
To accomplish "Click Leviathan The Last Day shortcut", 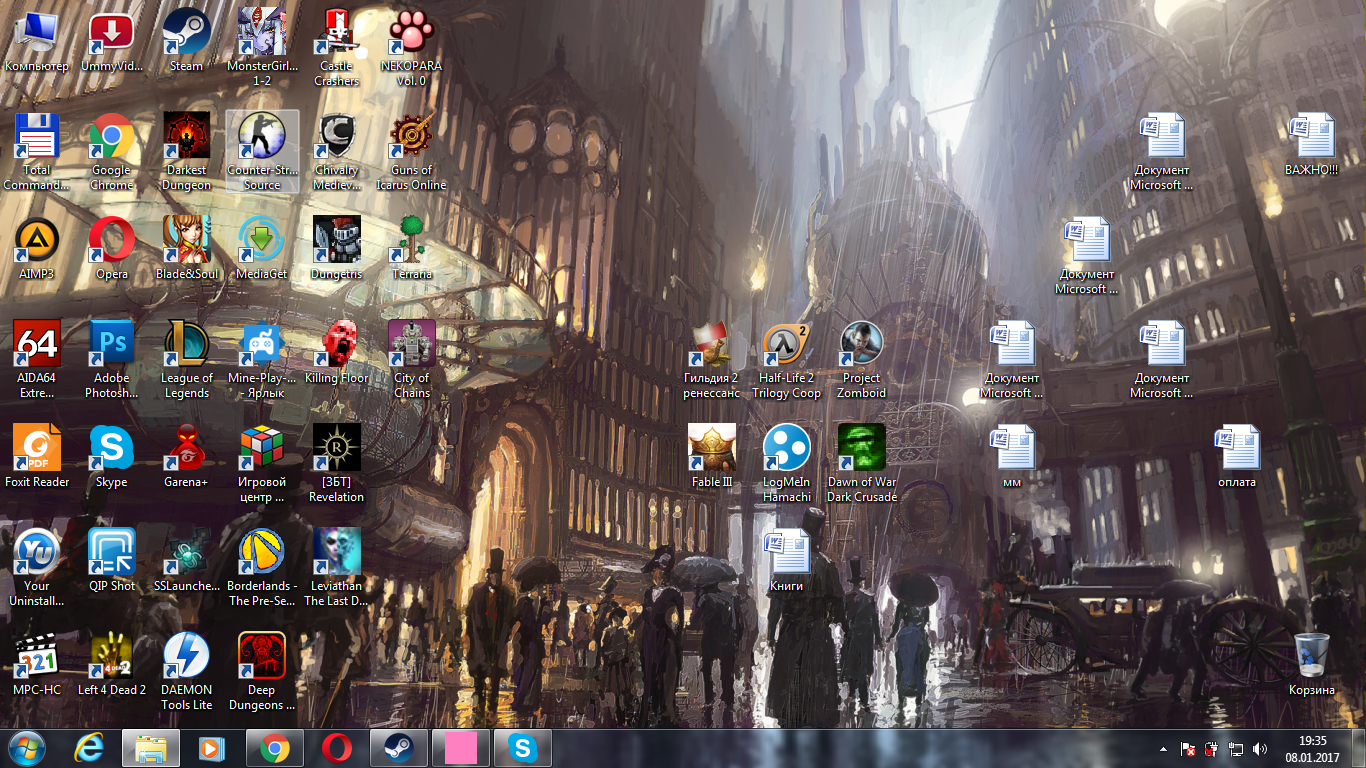I will [337, 569].
